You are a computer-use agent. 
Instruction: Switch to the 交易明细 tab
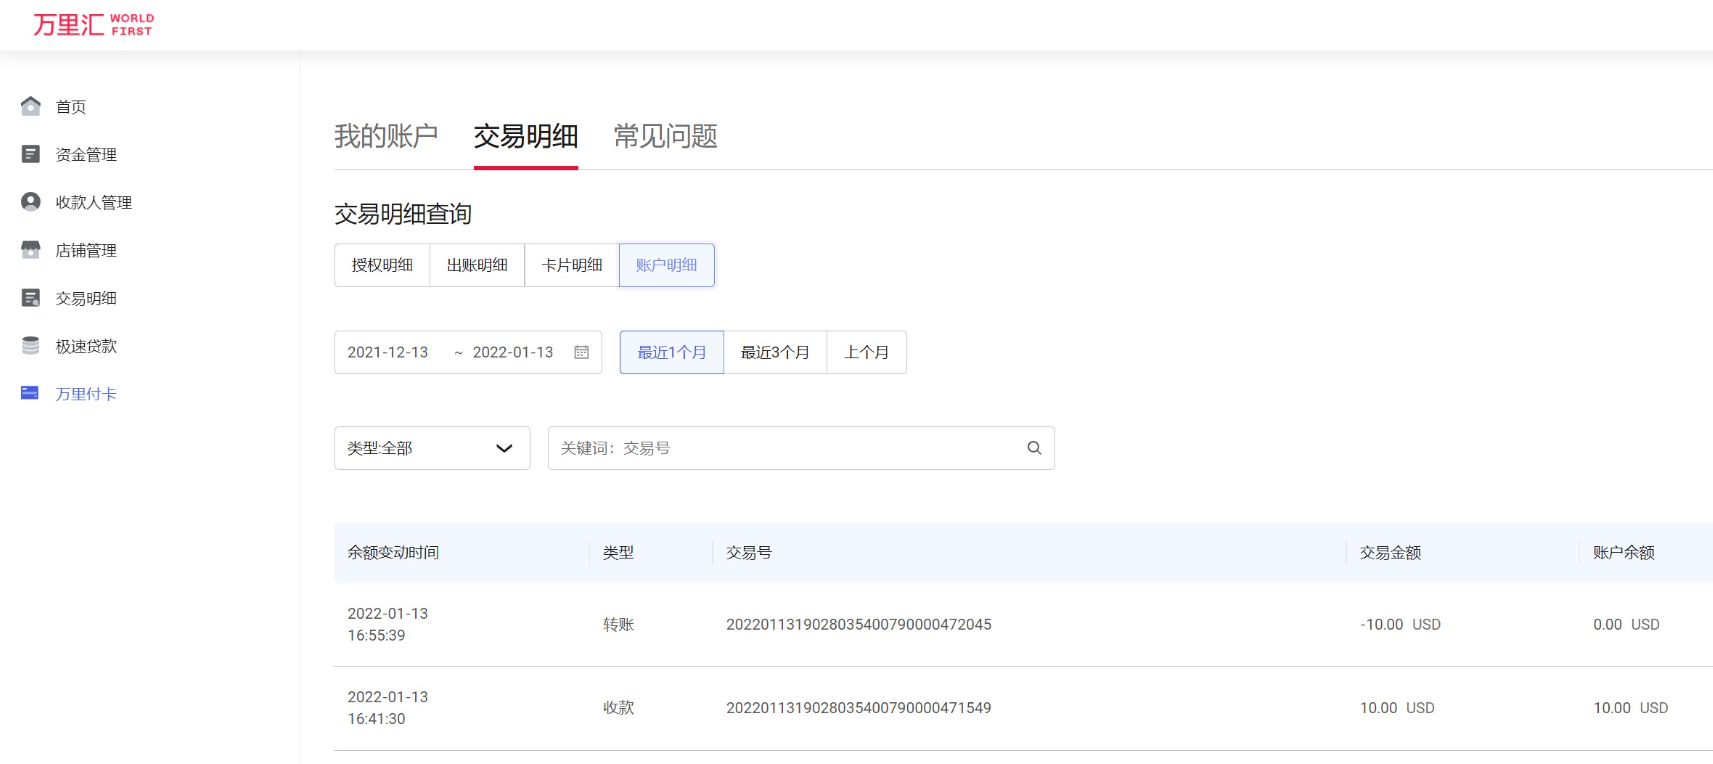[x=526, y=136]
